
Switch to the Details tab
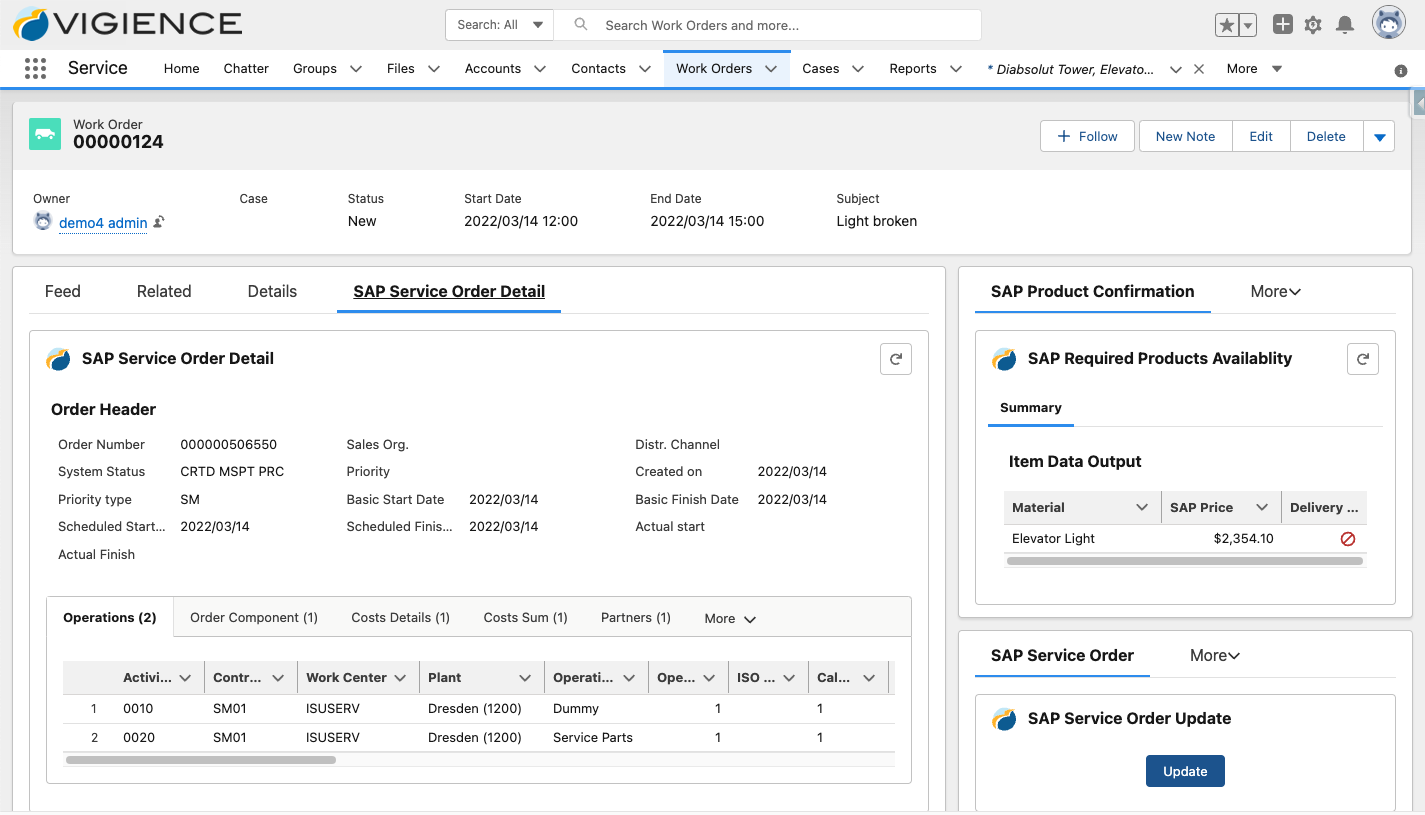click(272, 291)
